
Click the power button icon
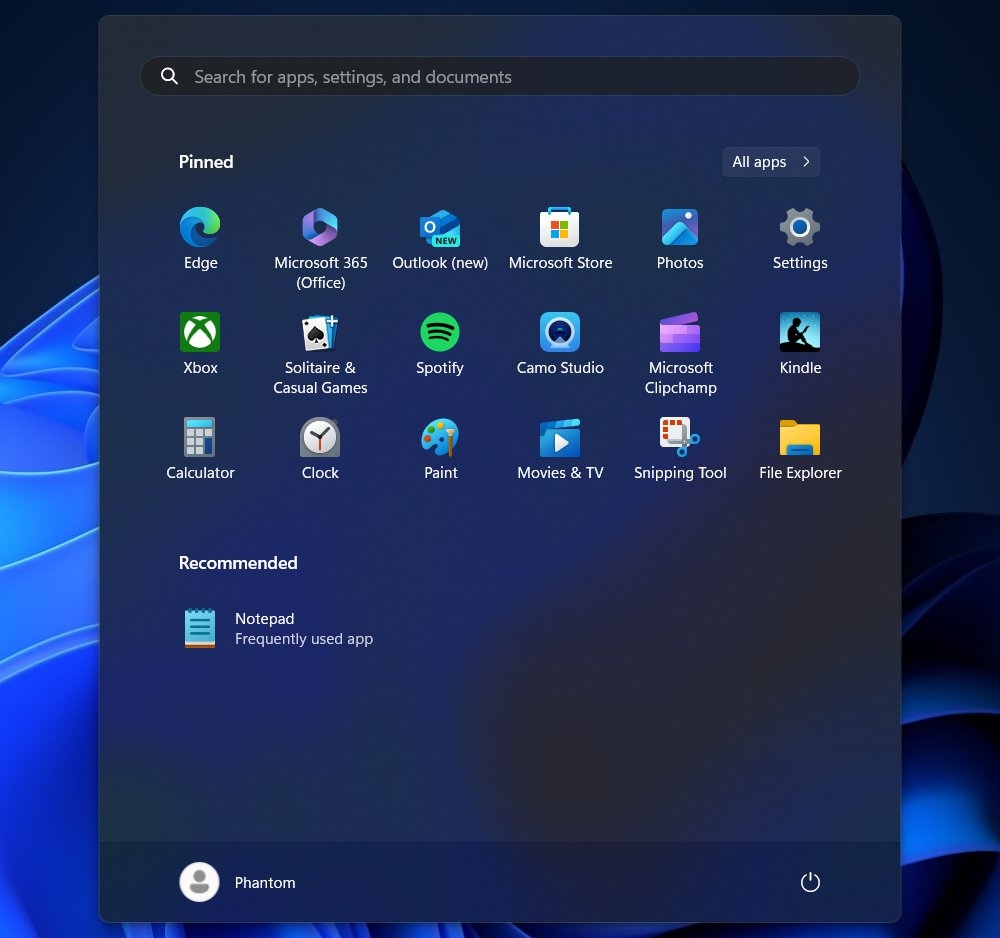point(810,883)
